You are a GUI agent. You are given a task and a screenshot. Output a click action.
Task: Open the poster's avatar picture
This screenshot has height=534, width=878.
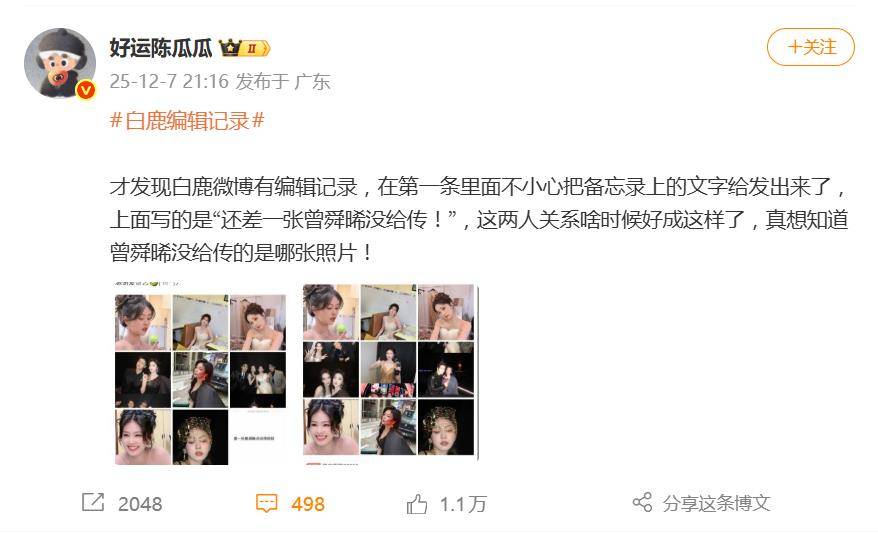pos(60,63)
